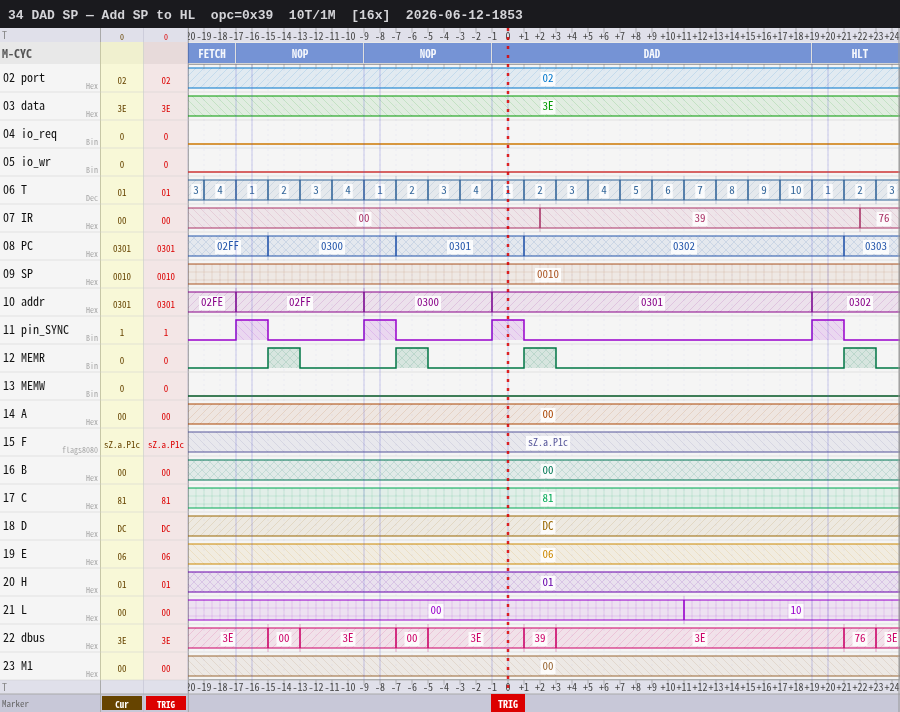Click the FETCH cycle segment
The image size is (900, 712).
[x=212, y=54]
